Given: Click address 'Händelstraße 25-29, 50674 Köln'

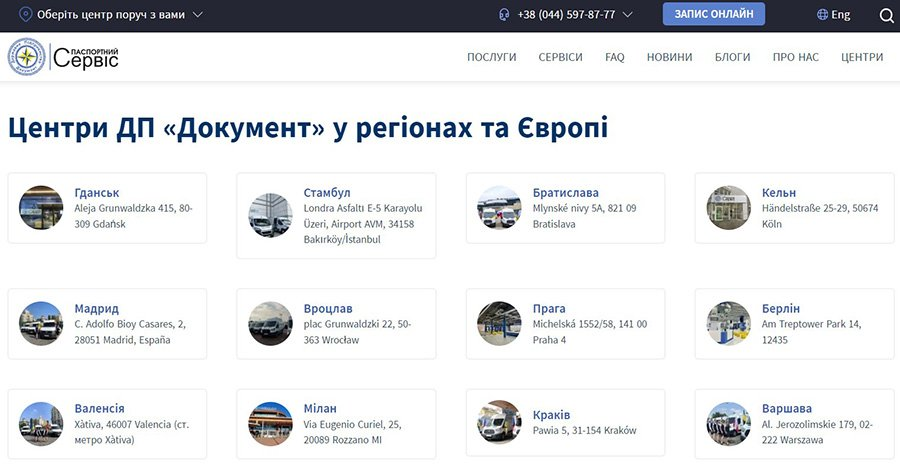Looking at the screenshot, I should pos(820,216).
